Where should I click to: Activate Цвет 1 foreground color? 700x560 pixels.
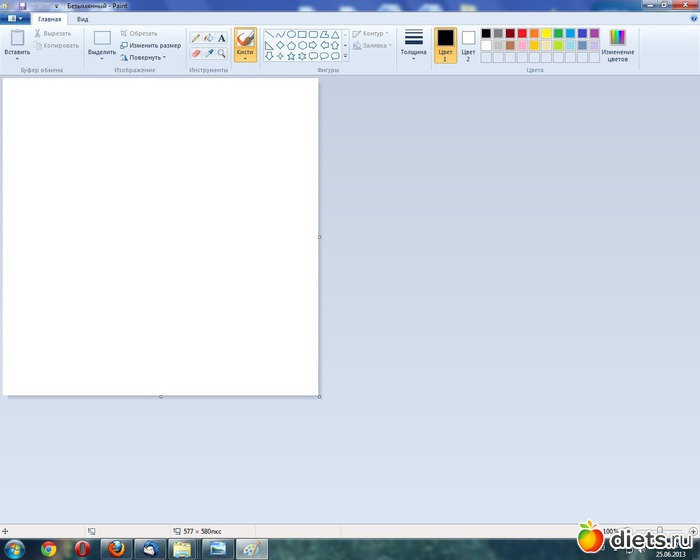click(445, 44)
